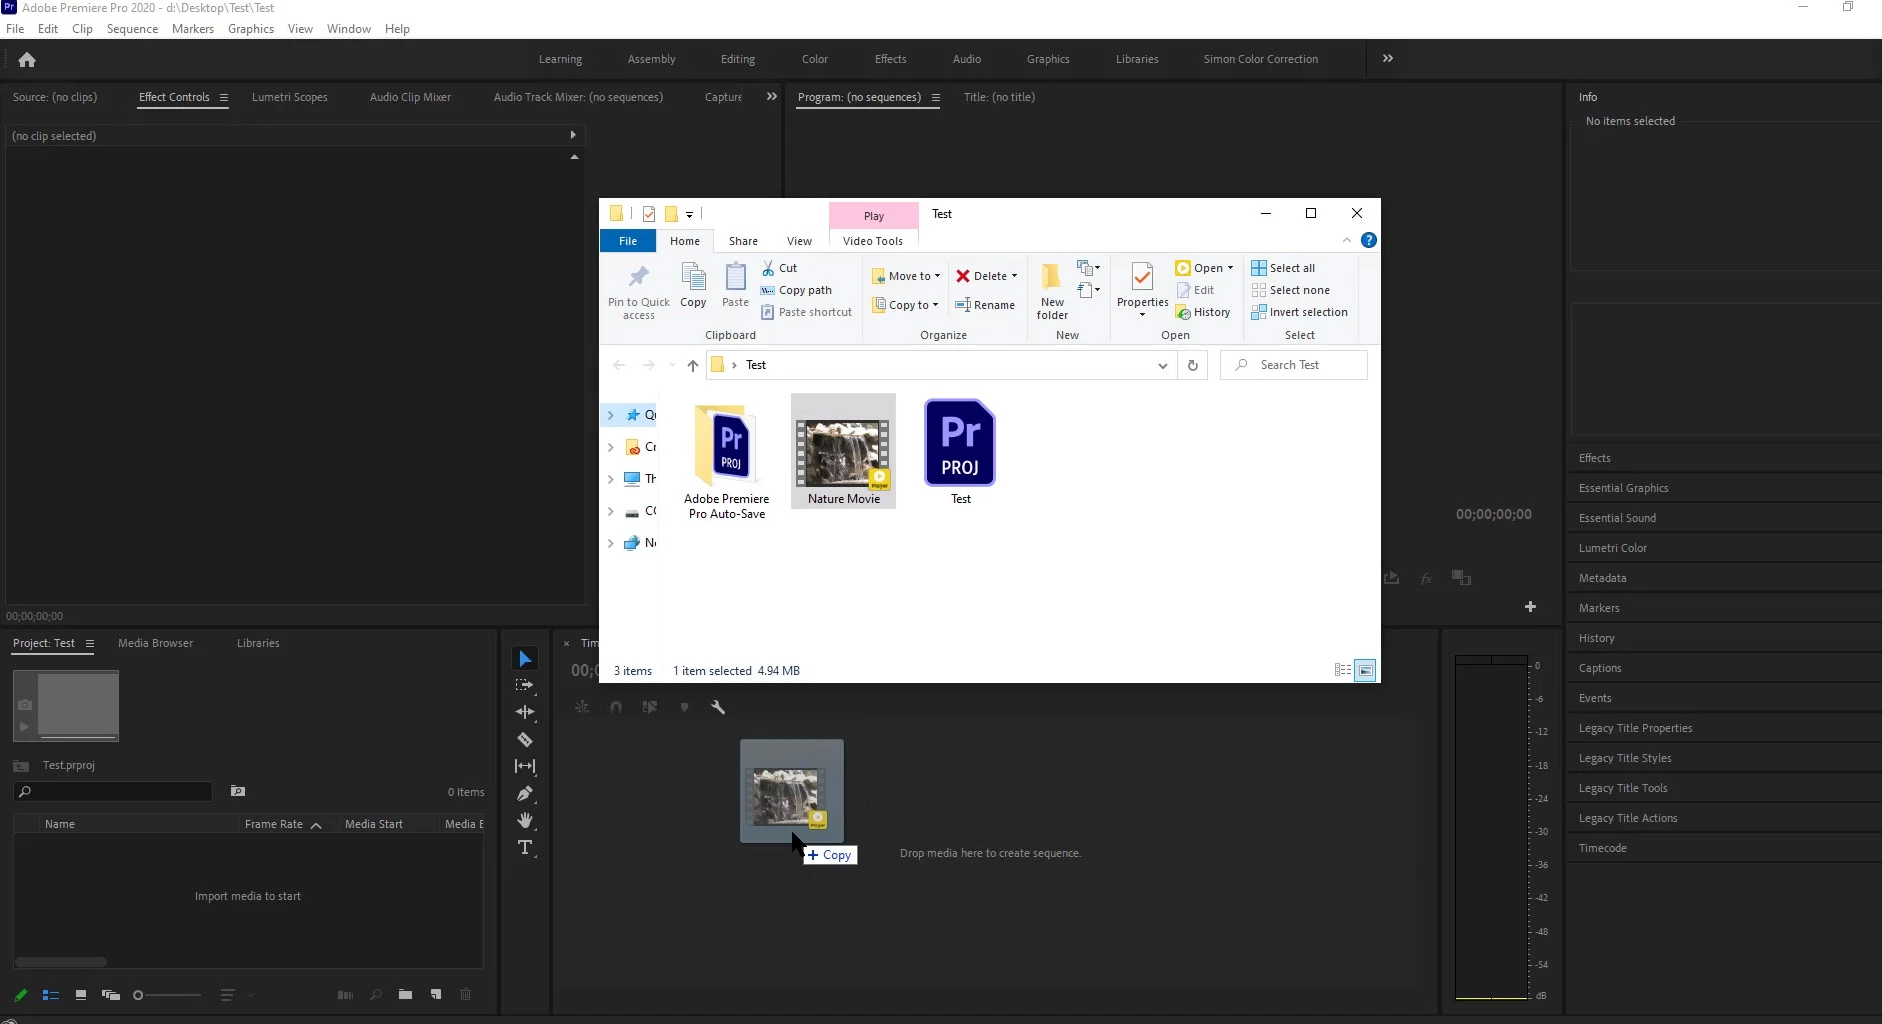
Task: Select the Pen tool in Premiere
Action: click(x=525, y=793)
